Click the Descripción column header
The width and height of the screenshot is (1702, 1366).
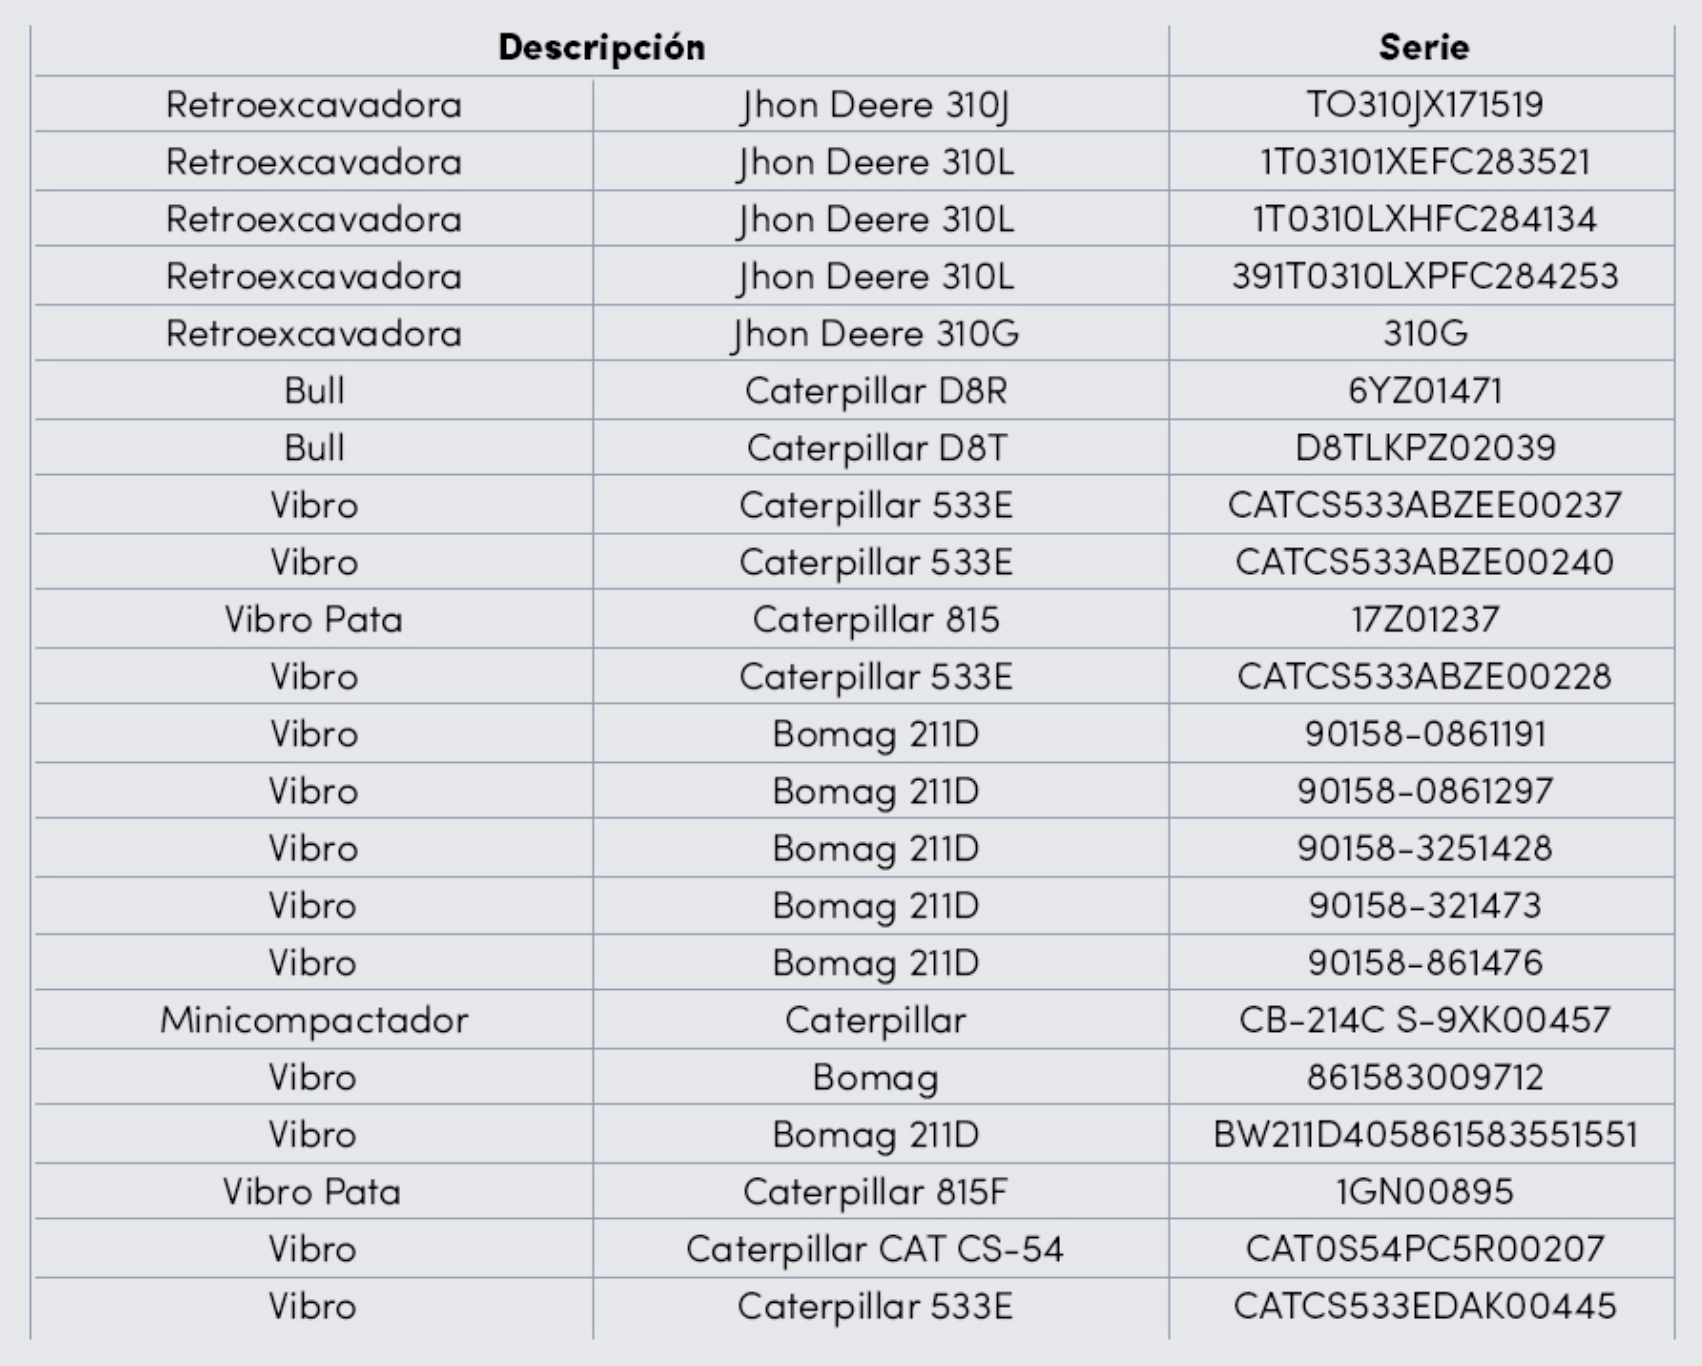[601, 47]
